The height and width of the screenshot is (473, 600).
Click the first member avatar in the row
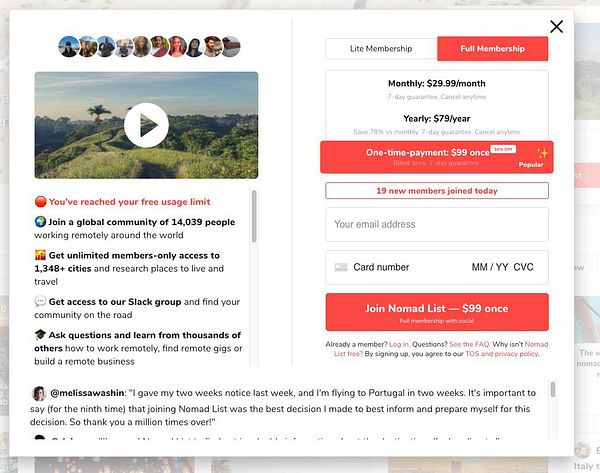(69, 47)
